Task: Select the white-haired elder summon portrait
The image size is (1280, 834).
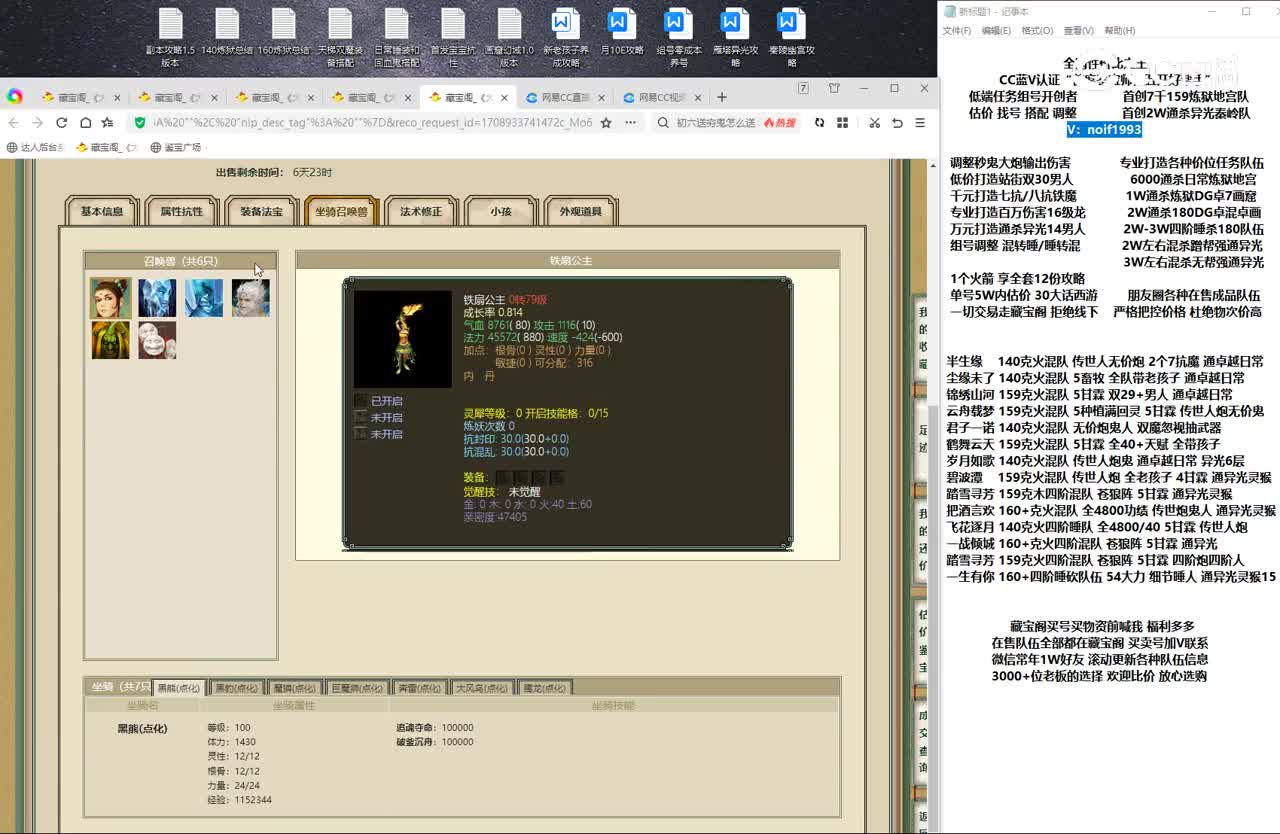Action: [250, 298]
